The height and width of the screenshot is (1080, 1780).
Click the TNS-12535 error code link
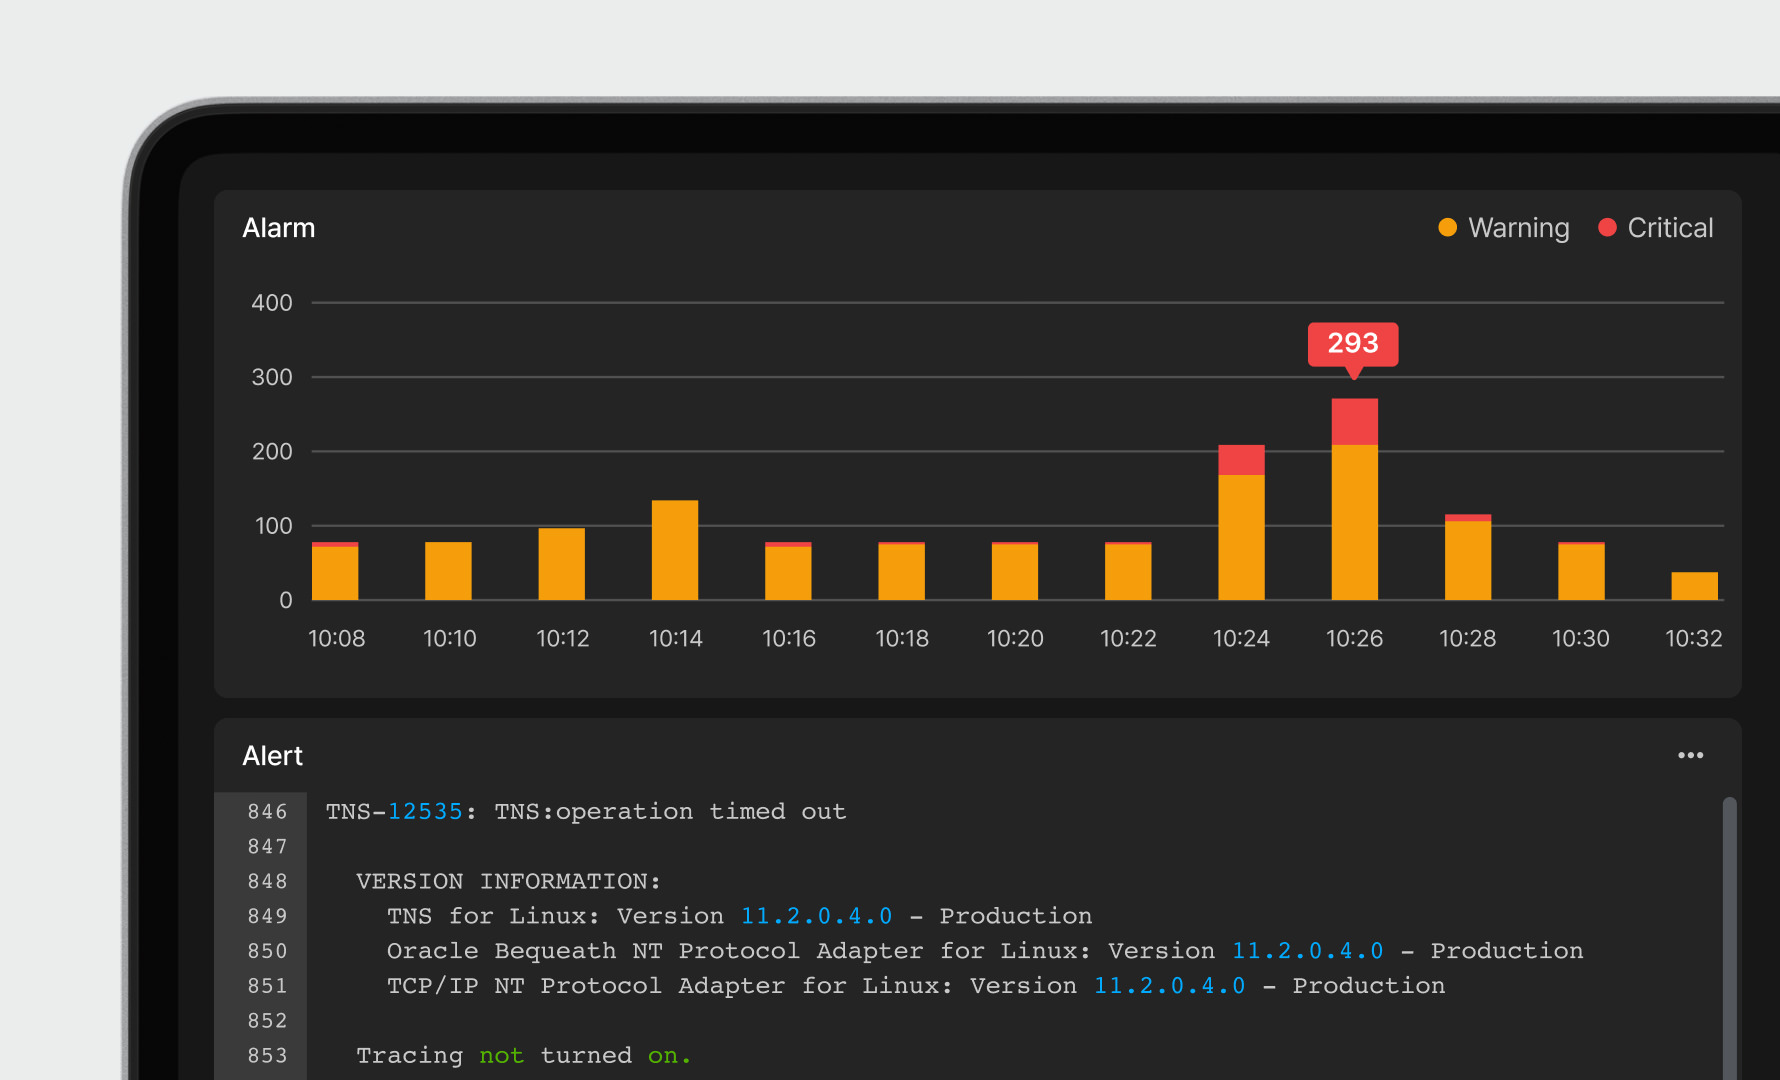coord(425,812)
